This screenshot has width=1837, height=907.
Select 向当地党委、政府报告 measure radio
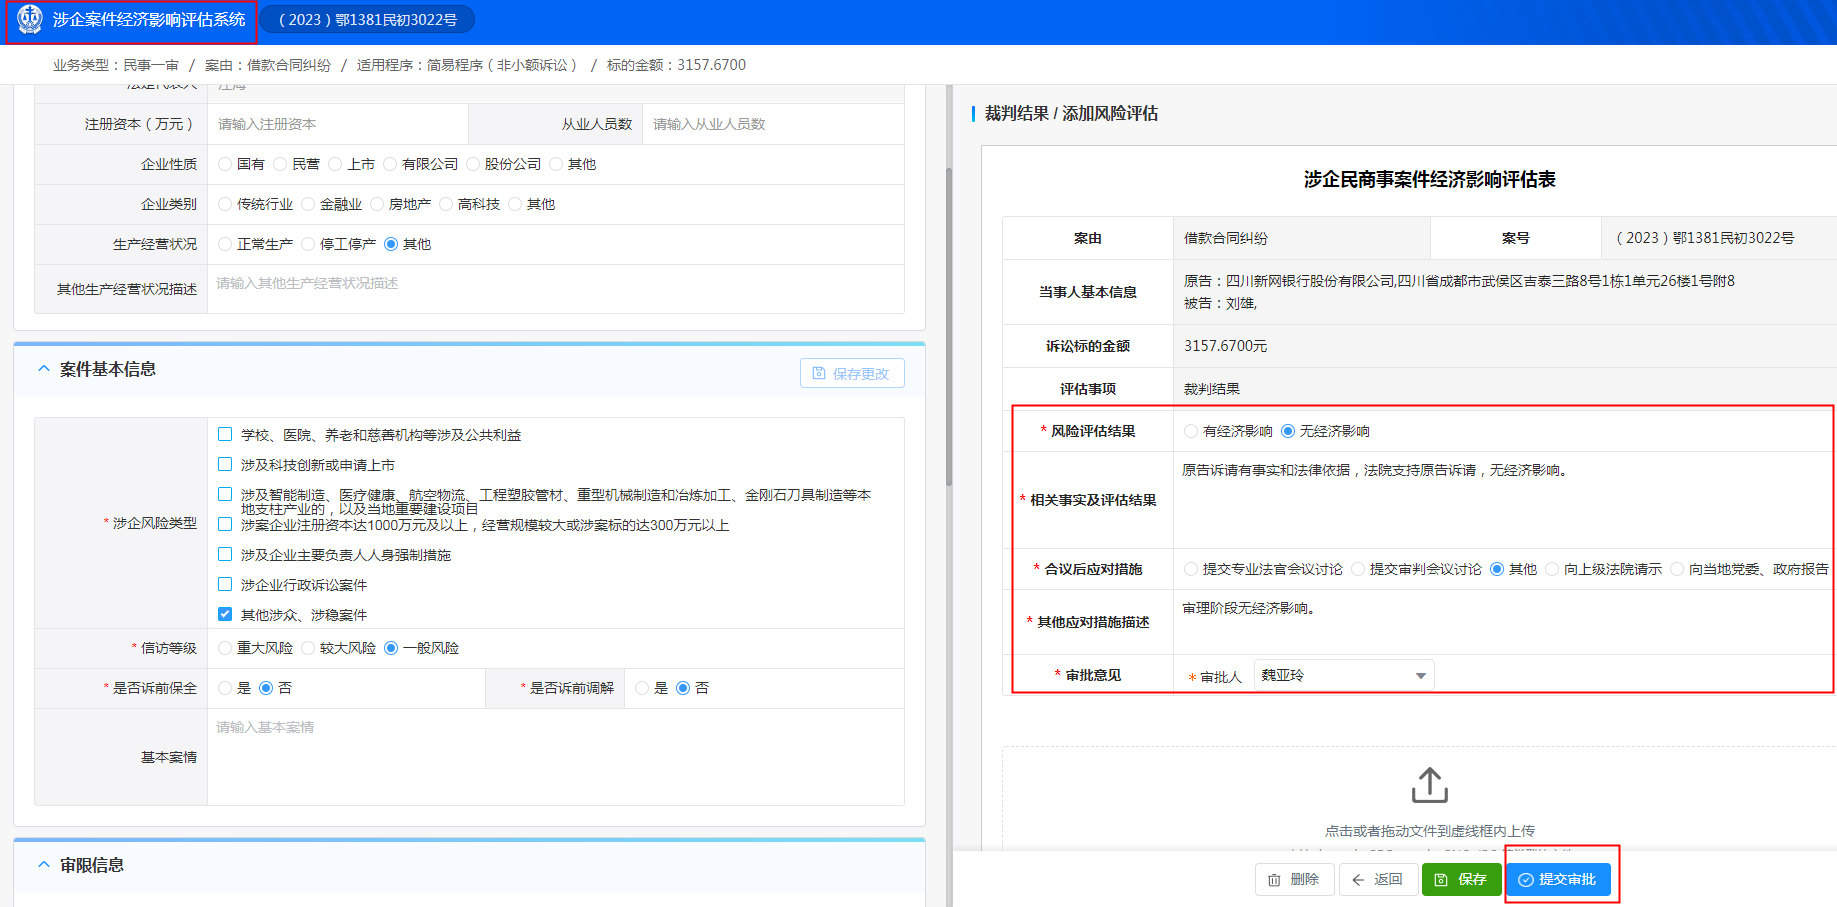[x=1677, y=569]
